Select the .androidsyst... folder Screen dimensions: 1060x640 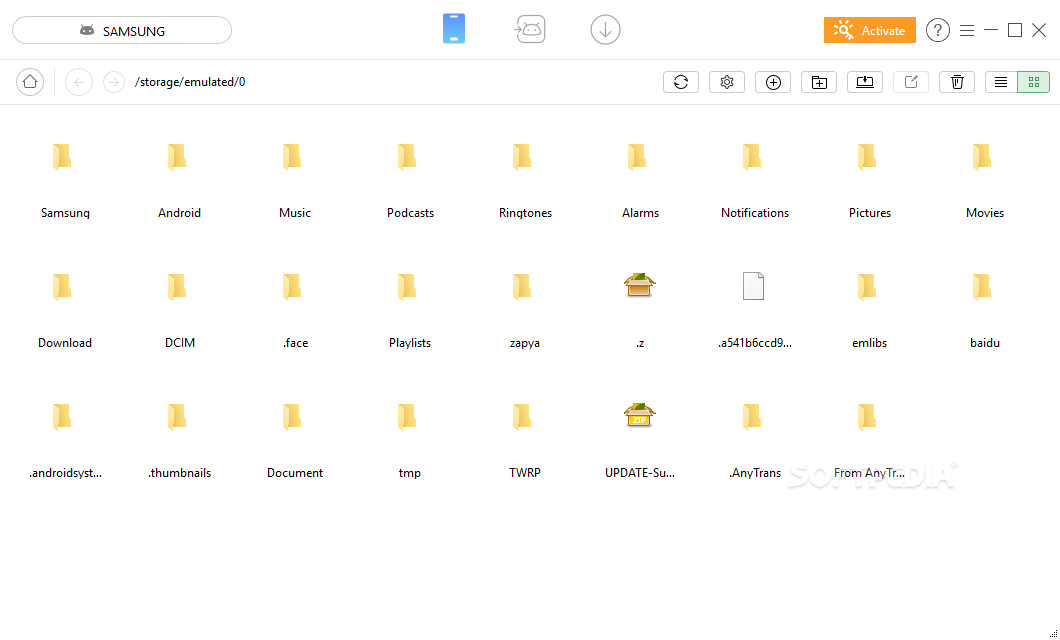pyautogui.click(x=65, y=440)
